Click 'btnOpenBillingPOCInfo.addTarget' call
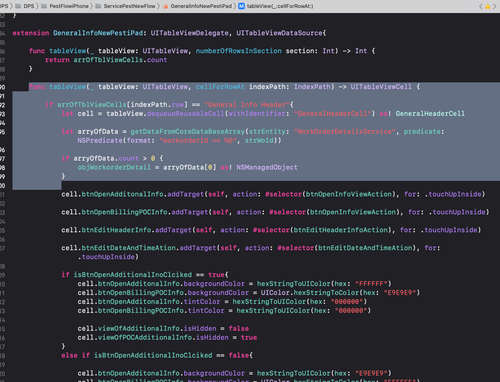500x382 pixels. pyautogui.click(x=145, y=212)
